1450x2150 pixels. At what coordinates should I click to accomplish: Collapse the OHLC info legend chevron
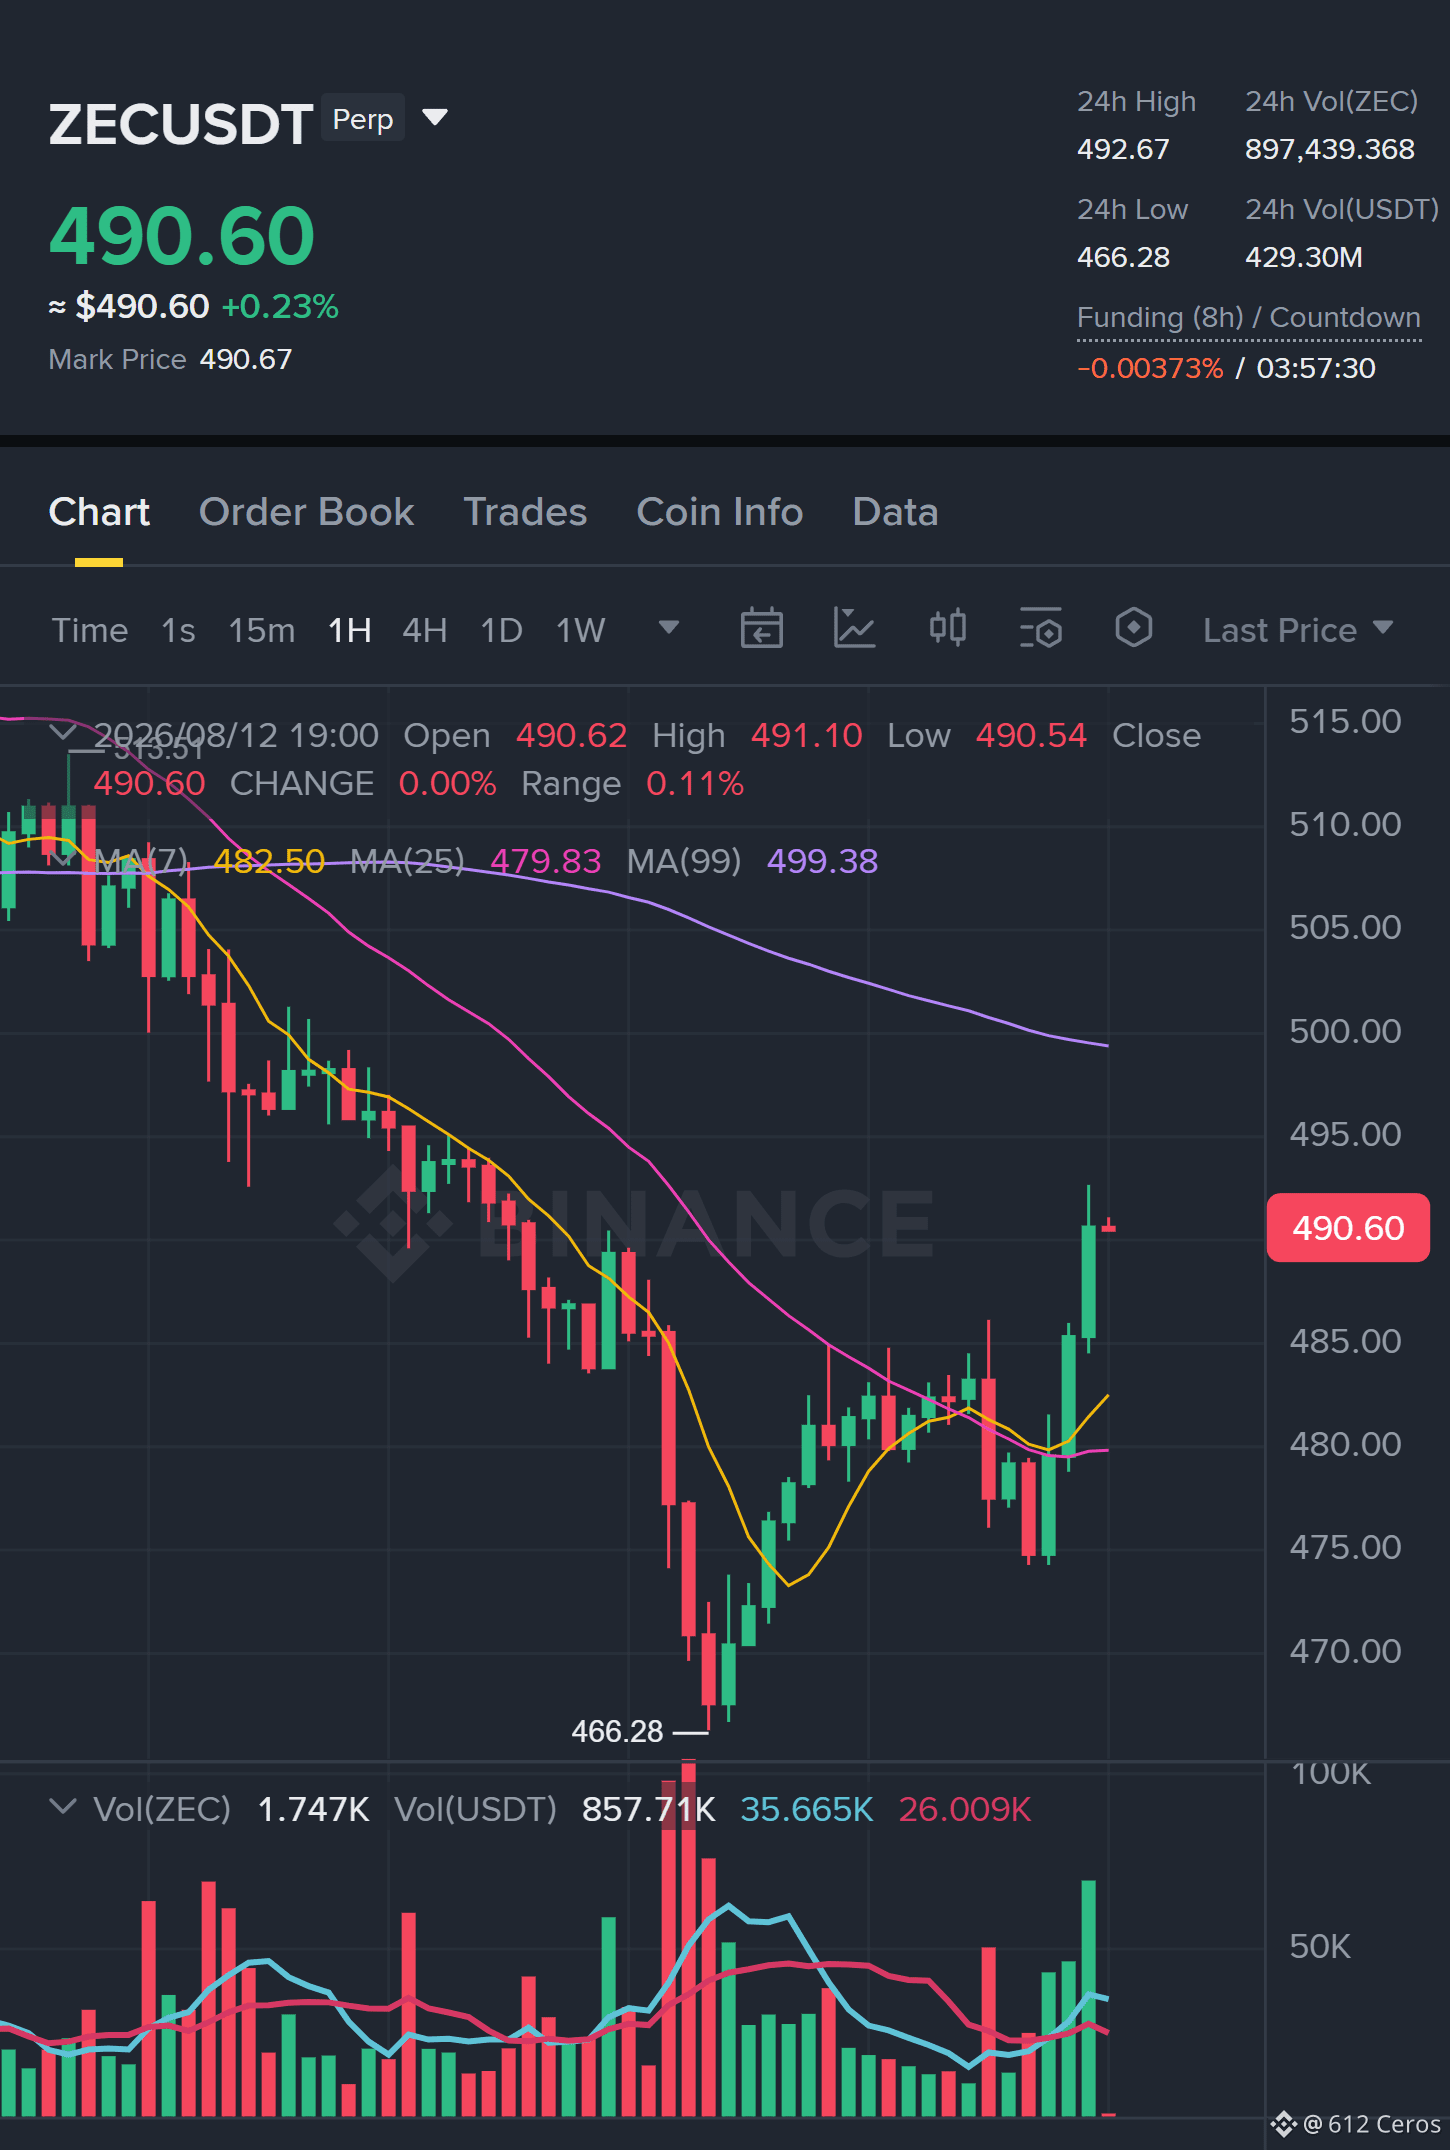63,733
